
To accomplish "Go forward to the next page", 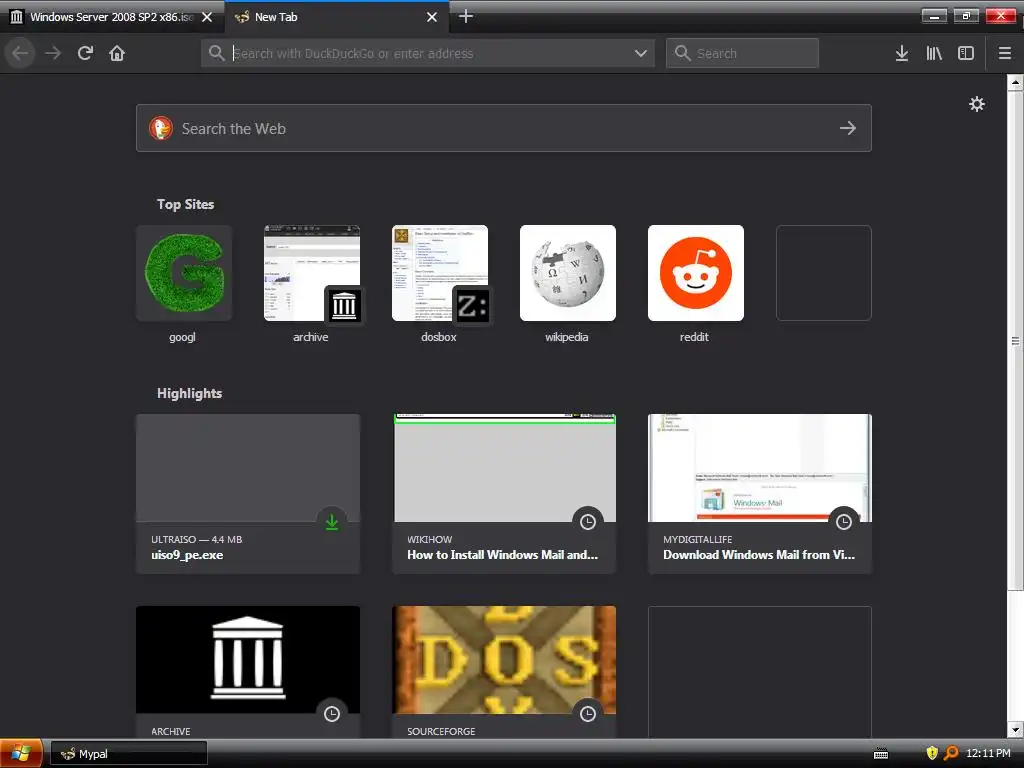I will pos(53,53).
